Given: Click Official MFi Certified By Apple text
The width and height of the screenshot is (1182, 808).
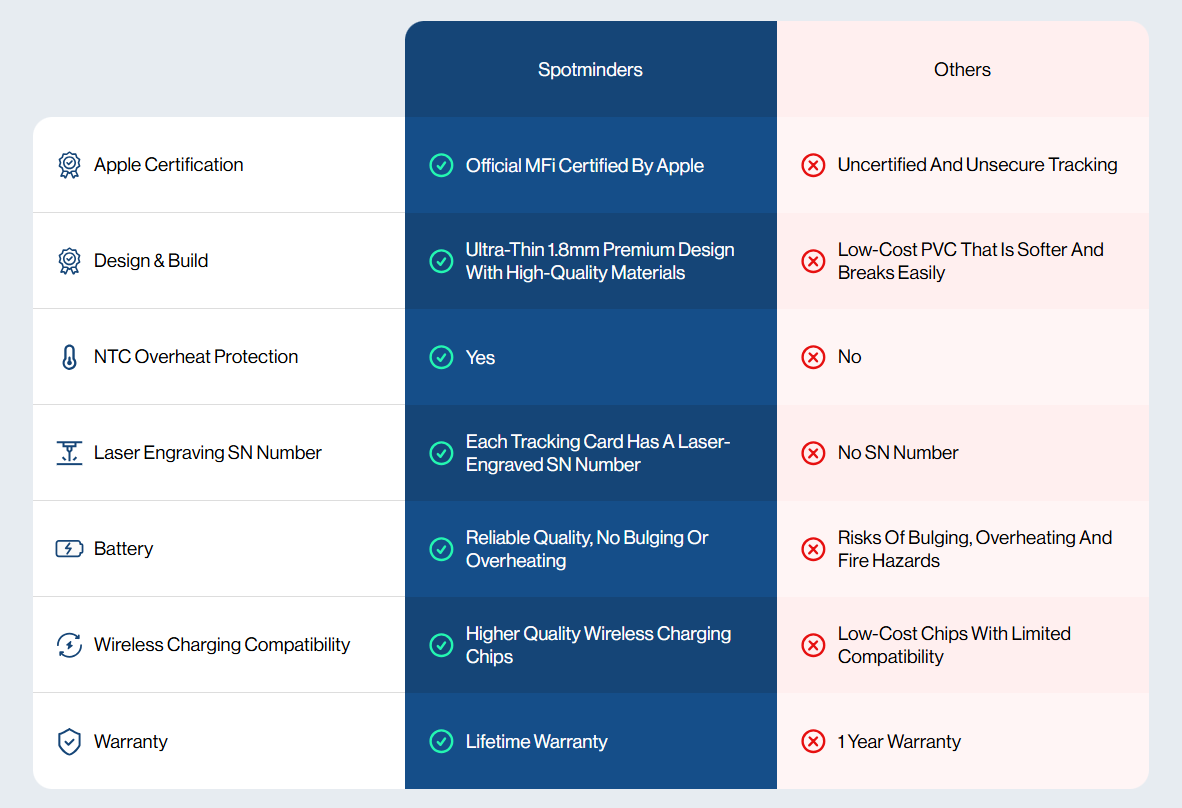Looking at the screenshot, I should [584, 166].
